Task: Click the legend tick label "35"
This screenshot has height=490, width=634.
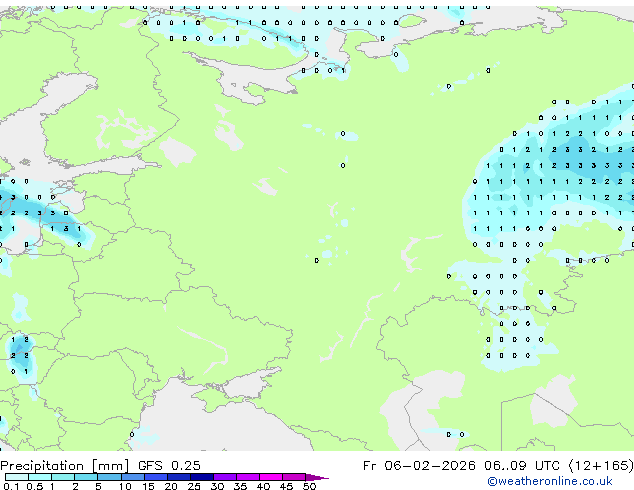Action: click(x=240, y=486)
